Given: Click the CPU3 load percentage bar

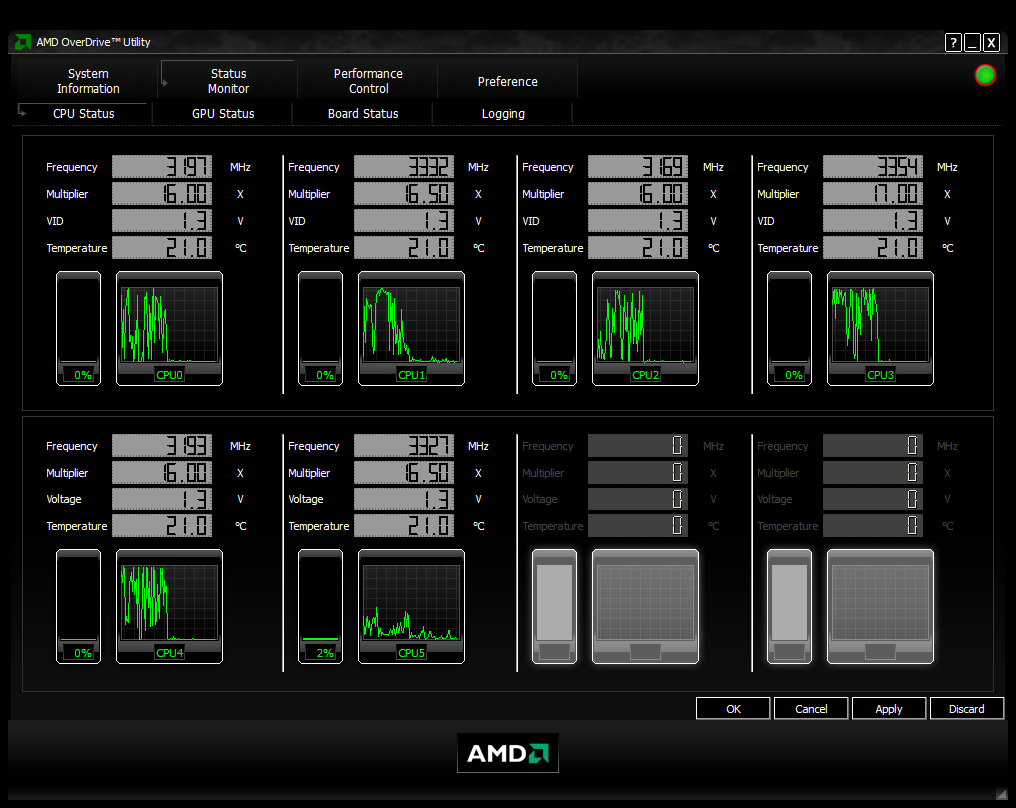Looking at the screenshot, I should (x=789, y=329).
